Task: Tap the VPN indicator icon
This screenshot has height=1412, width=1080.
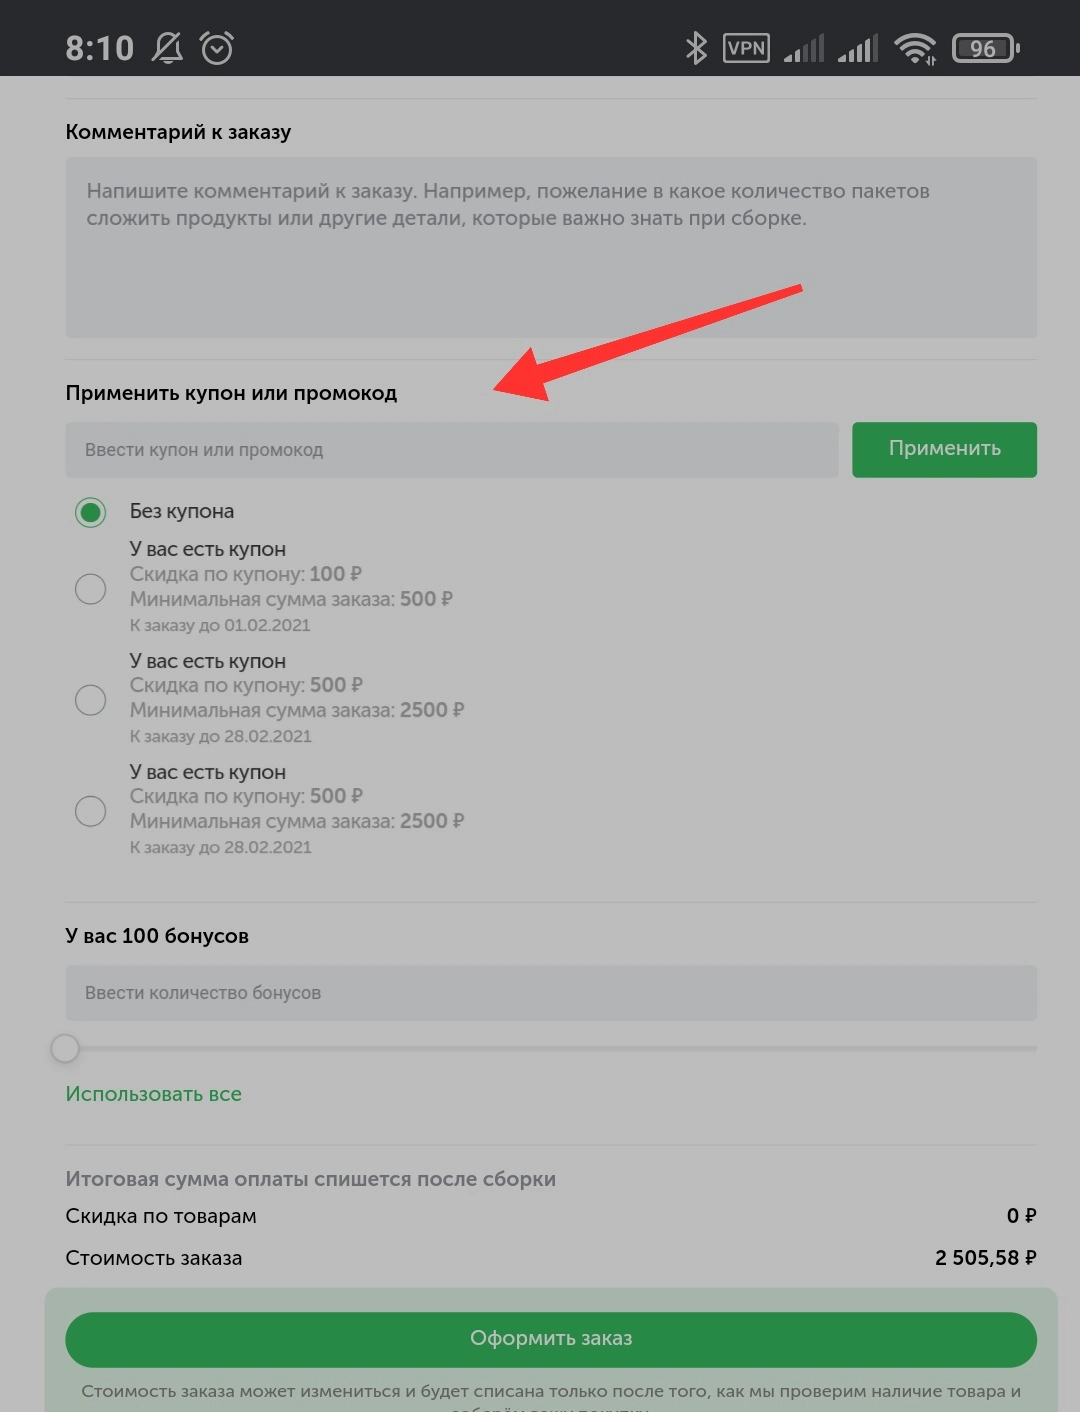Action: point(746,48)
